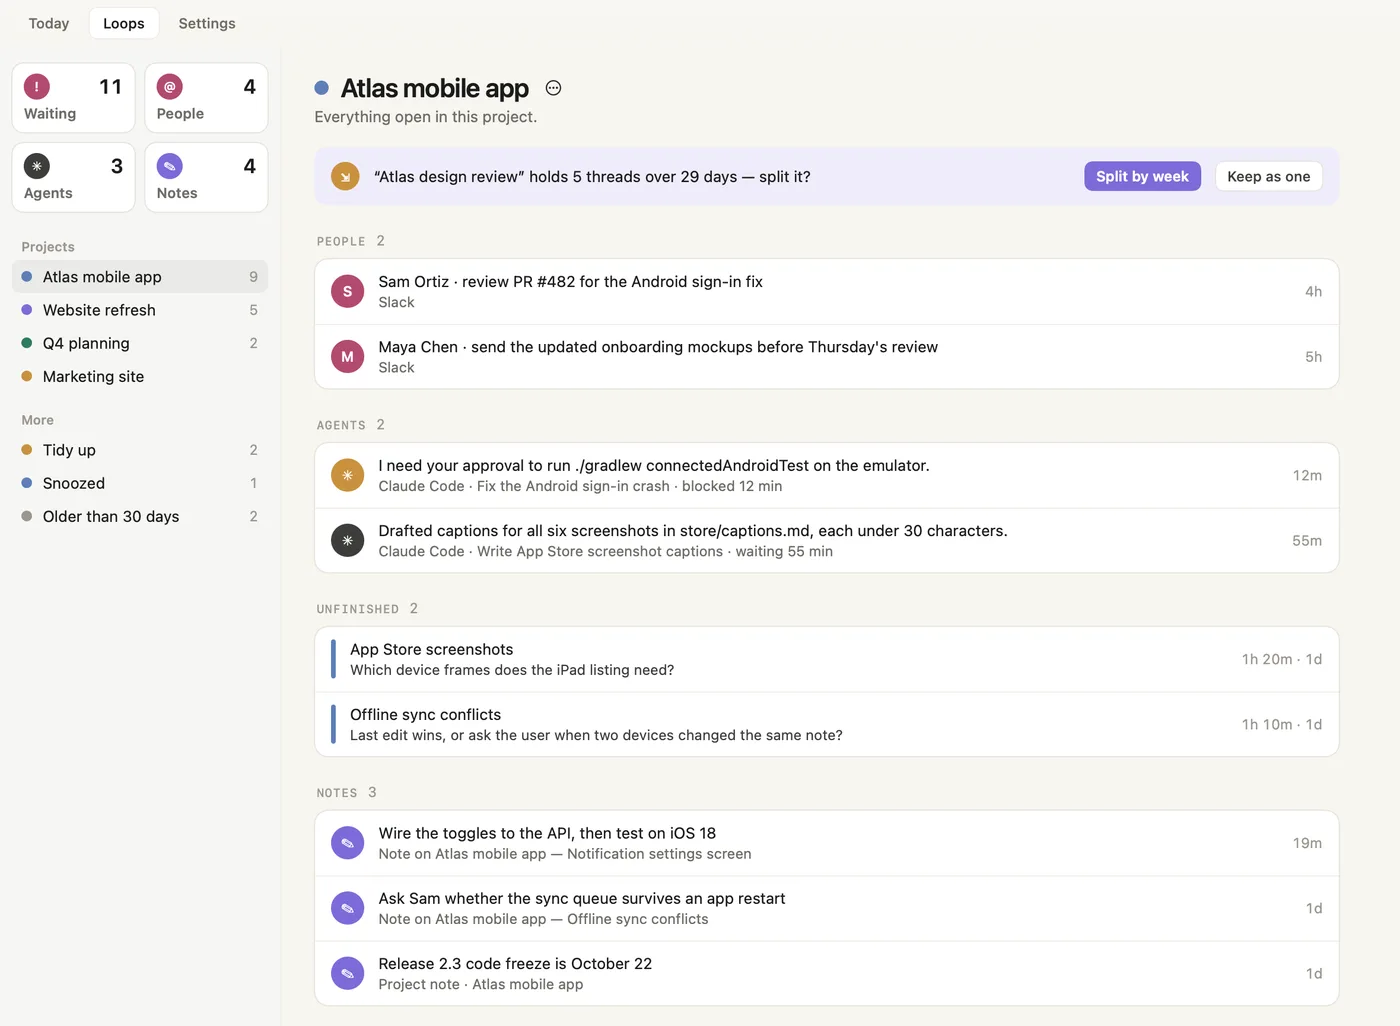Screen dimensions: 1400x1026
Task: Click Maya Chen's avatar icon
Action: click(x=347, y=357)
